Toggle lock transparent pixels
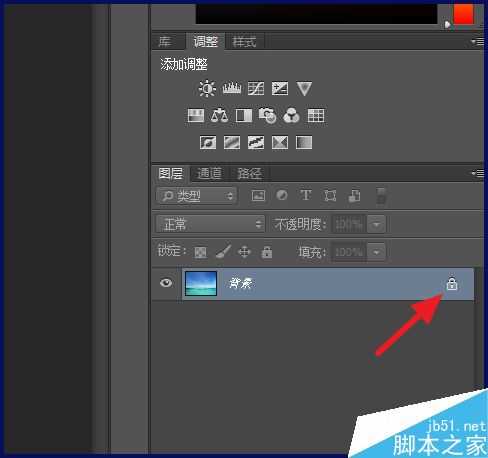The width and height of the screenshot is (488, 458). click(x=200, y=252)
